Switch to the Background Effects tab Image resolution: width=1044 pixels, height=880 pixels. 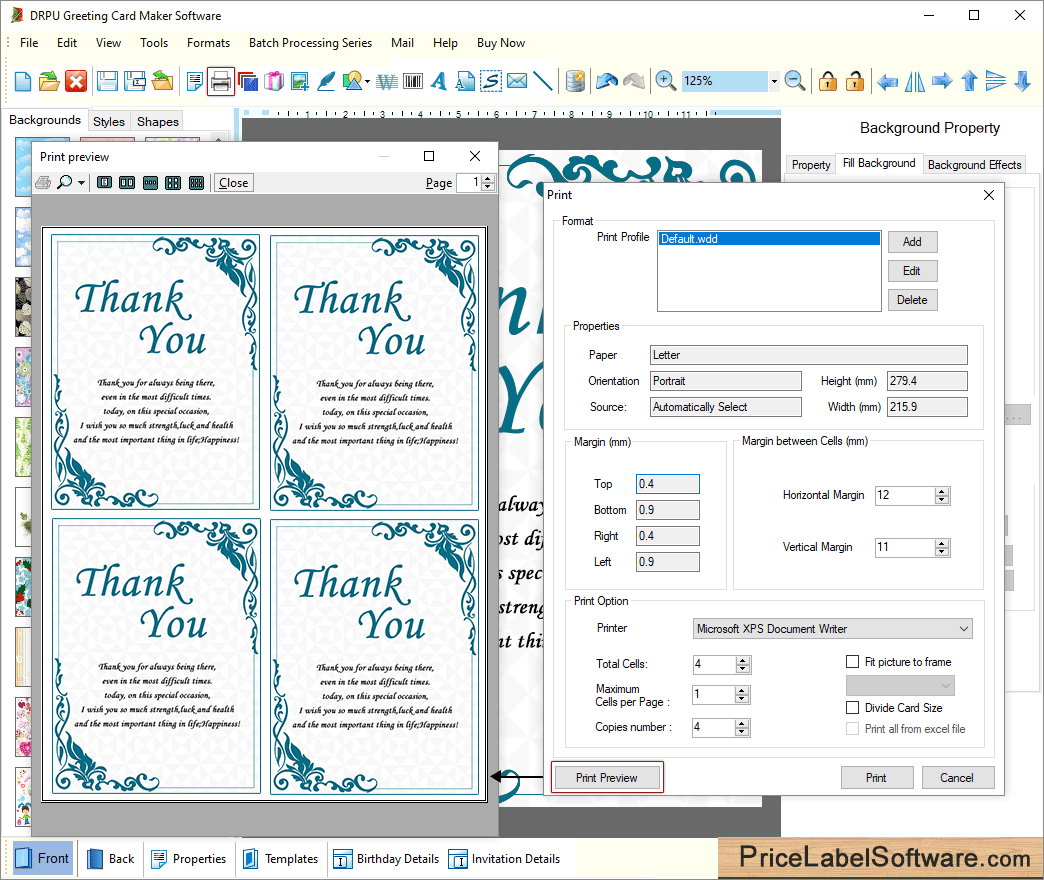(974, 165)
